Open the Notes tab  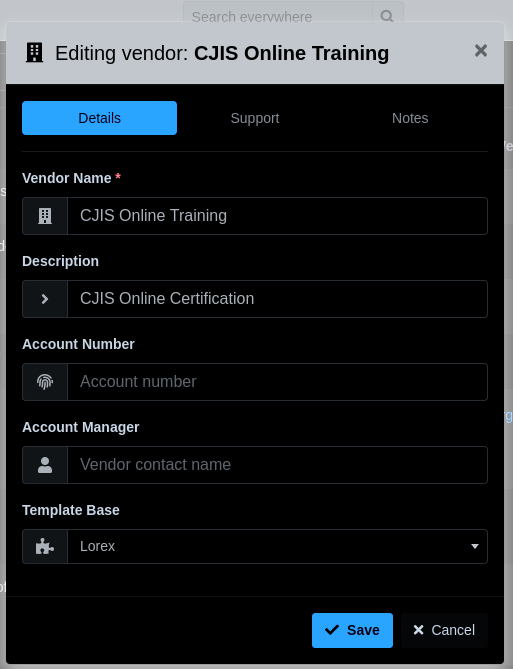pos(410,118)
